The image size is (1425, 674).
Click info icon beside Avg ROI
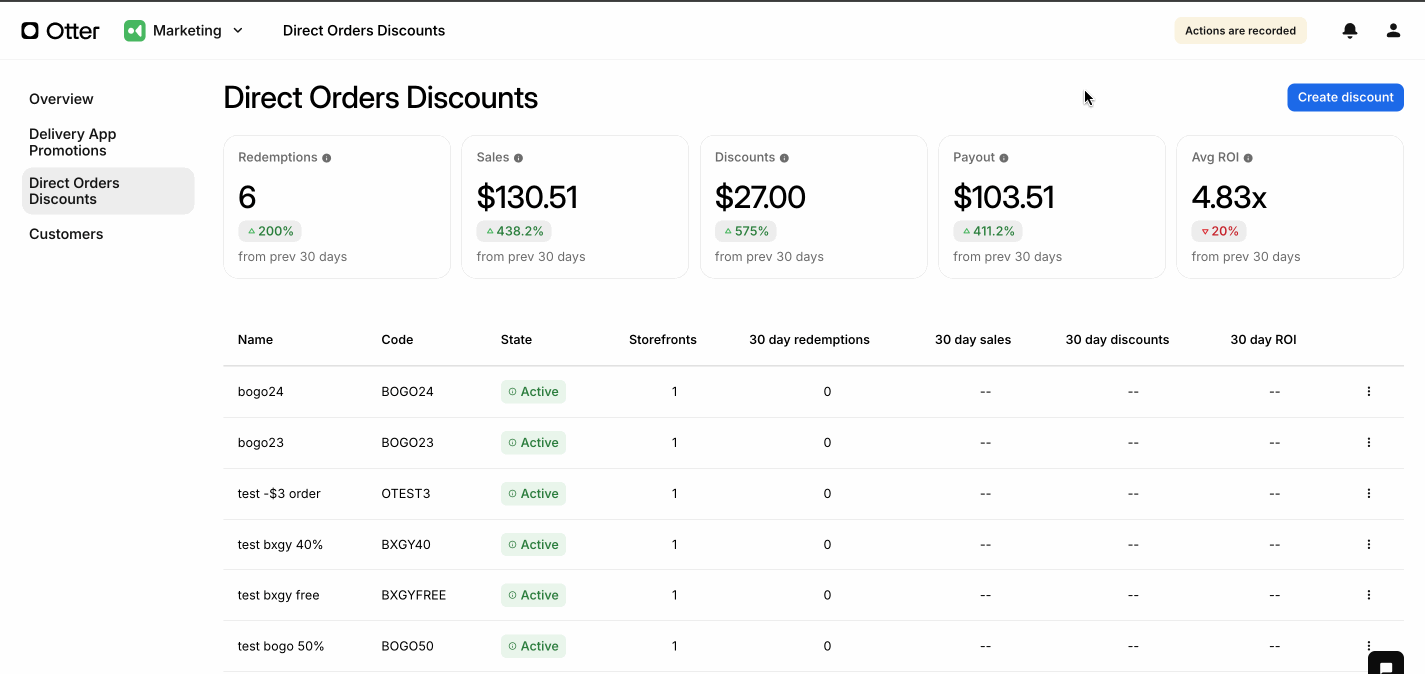click(1248, 158)
